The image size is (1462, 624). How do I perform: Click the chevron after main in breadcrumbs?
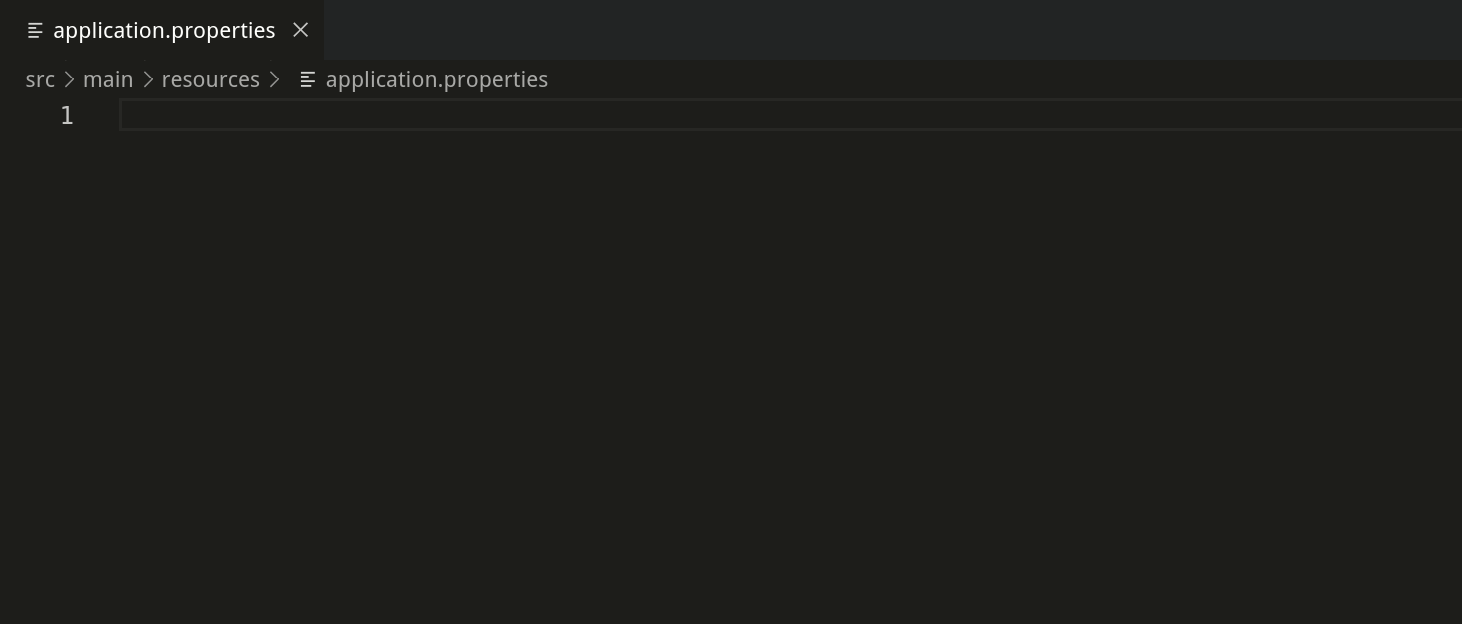pos(147,79)
